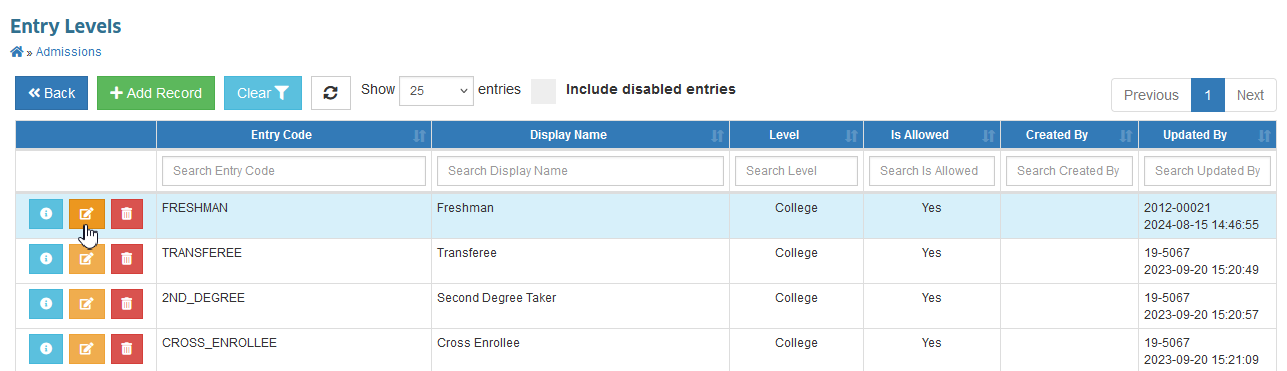Image resolution: width=1287 pixels, height=371 pixels.
Task: Delete the 2ND_DEGREE entry record
Action: coord(126,304)
